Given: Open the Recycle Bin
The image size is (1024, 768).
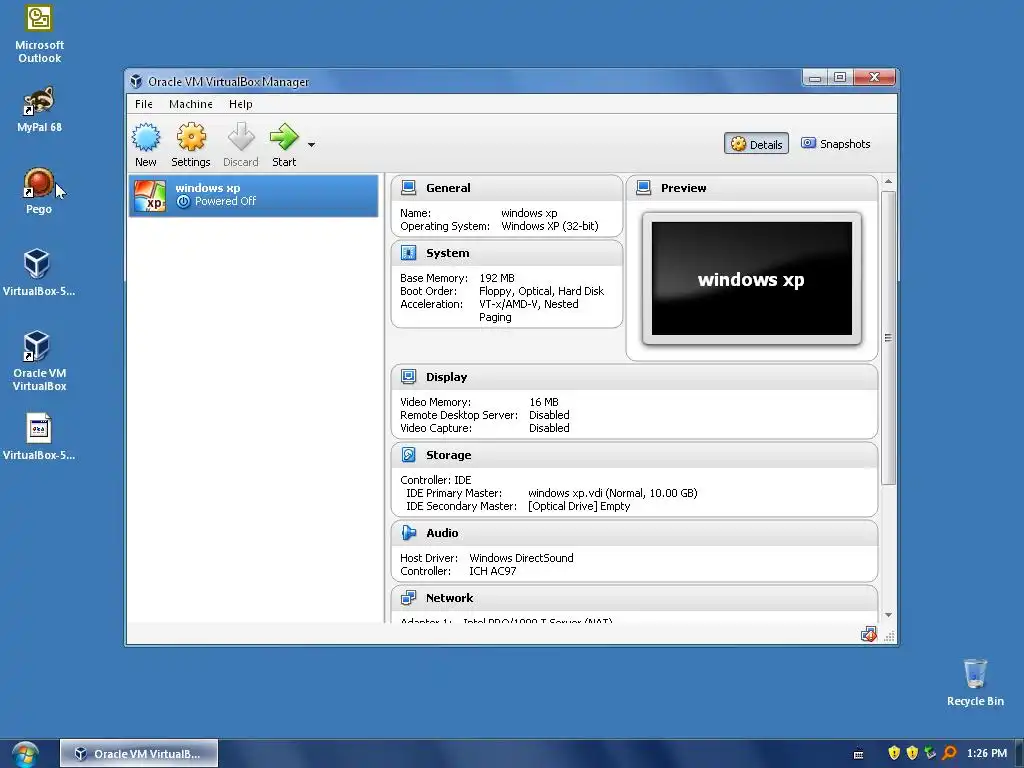Looking at the screenshot, I should [x=975, y=682].
